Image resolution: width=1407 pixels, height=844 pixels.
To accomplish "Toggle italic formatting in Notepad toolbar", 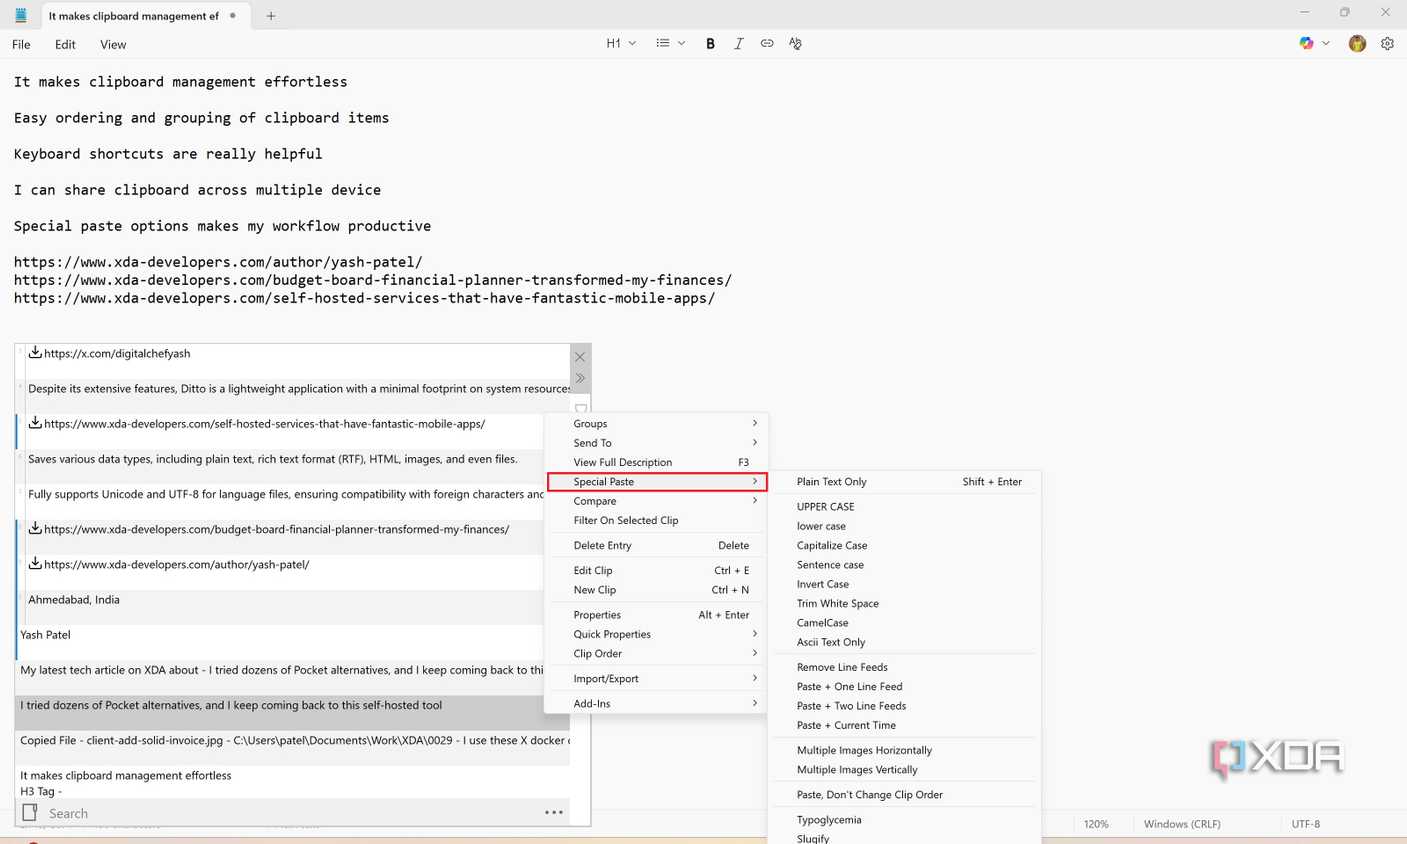I will (x=738, y=44).
